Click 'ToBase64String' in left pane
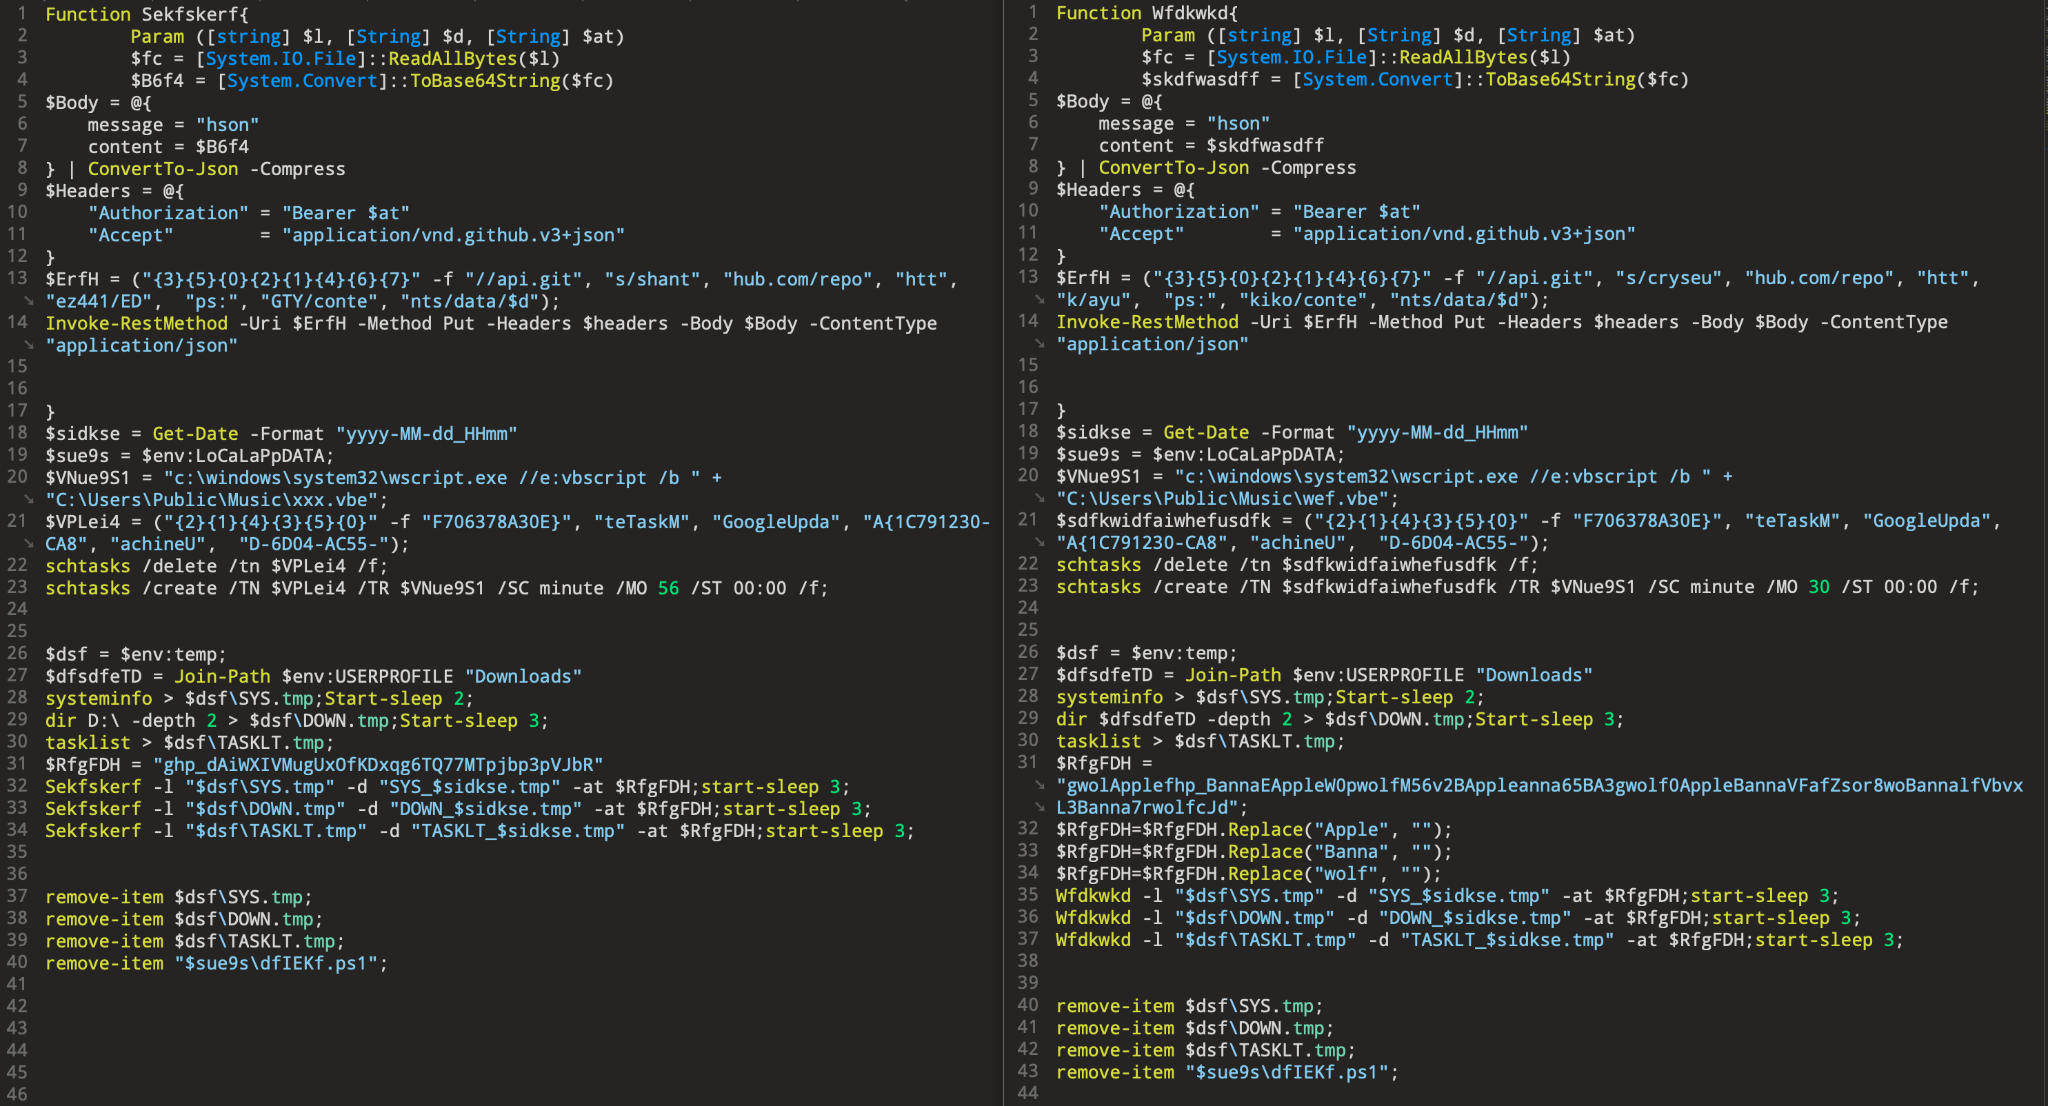 tap(485, 80)
